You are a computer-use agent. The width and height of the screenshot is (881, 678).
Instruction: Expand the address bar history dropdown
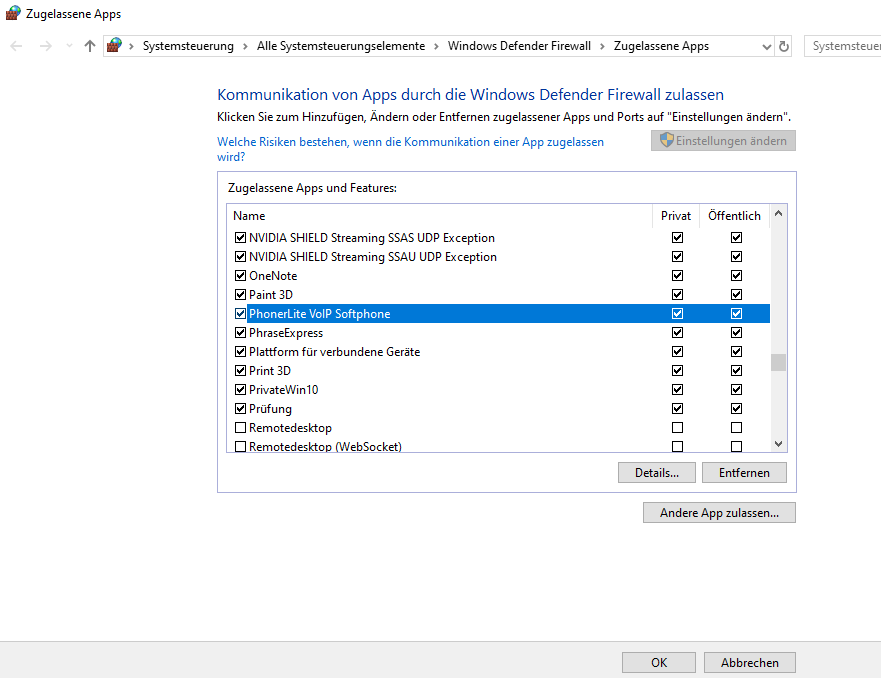coord(766,47)
